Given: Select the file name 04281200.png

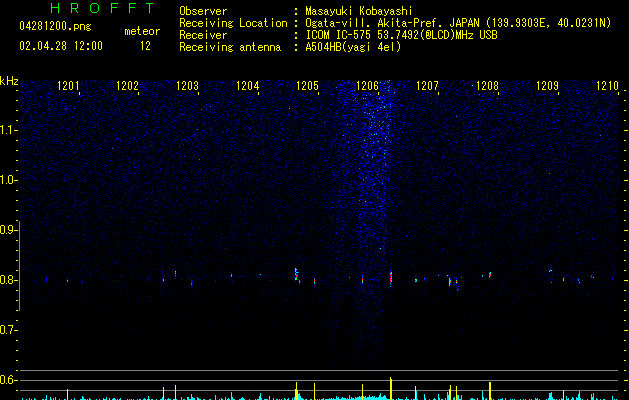Looking at the screenshot, I should pyautogui.click(x=55, y=27).
